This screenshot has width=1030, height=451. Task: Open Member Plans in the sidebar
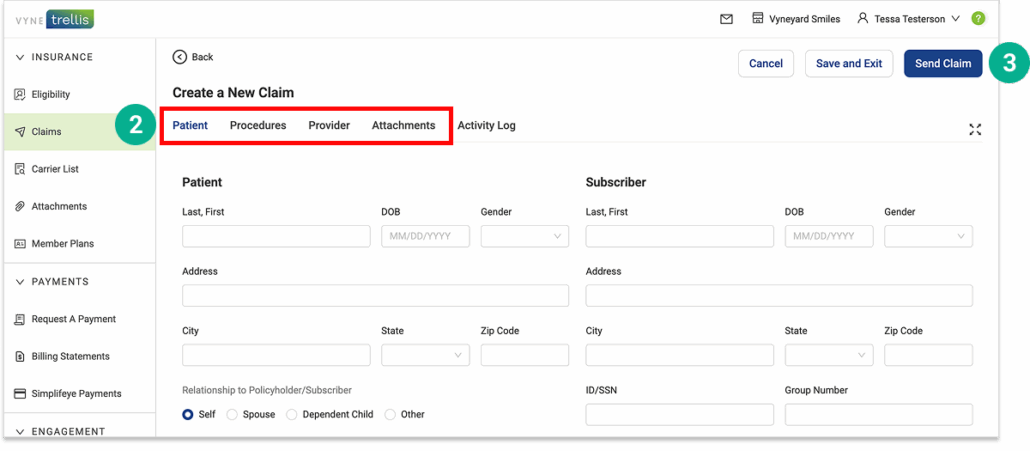click(x=62, y=244)
